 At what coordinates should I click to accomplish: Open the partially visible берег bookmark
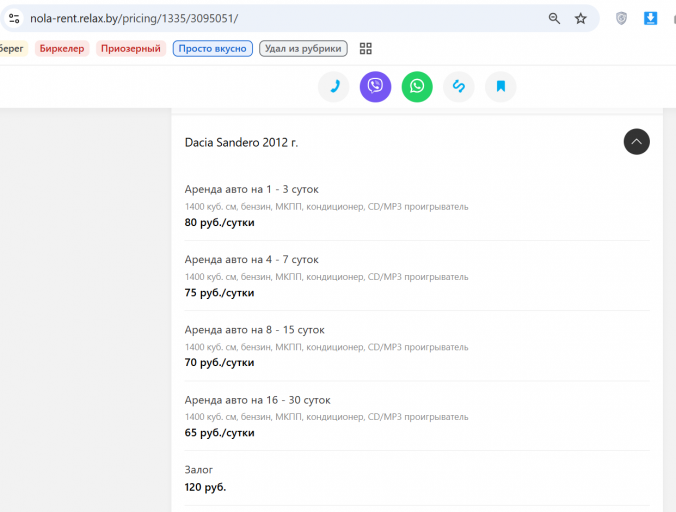(x=13, y=49)
